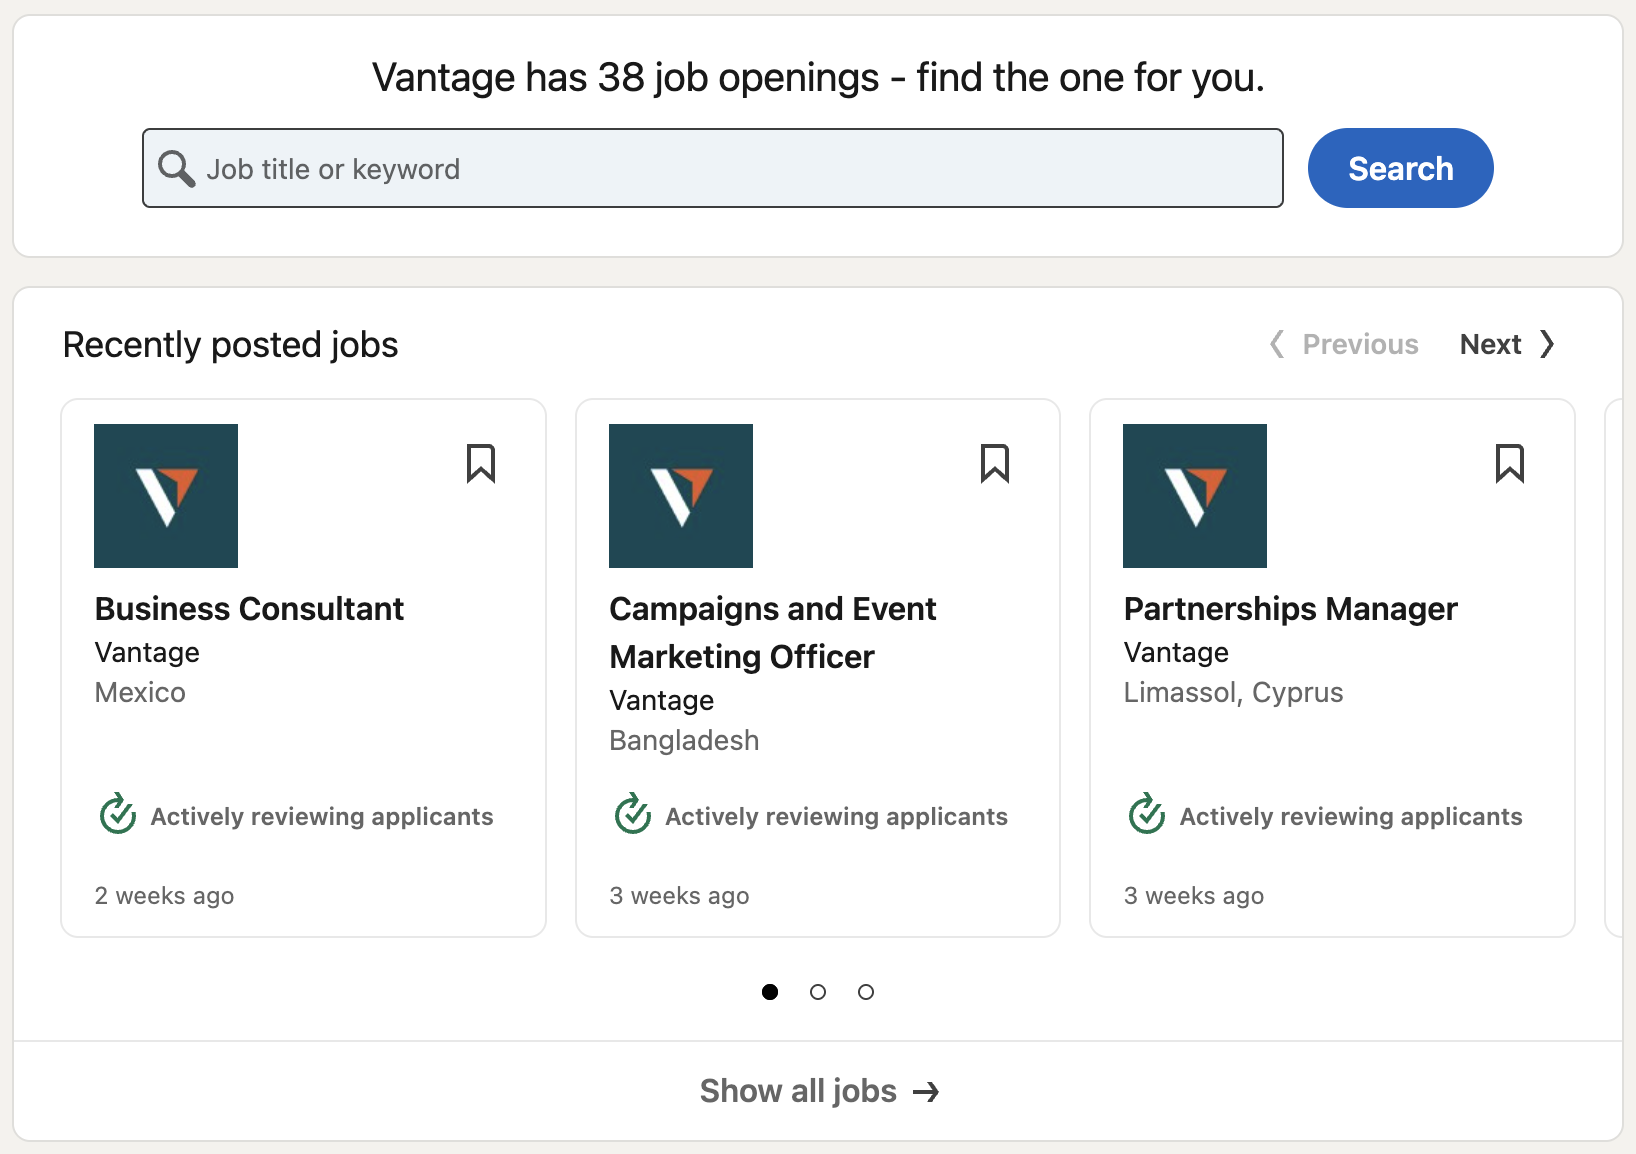Click the Vantage logo on Partnerships Manager card
The height and width of the screenshot is (1154, 1636).
[1195, 496]
